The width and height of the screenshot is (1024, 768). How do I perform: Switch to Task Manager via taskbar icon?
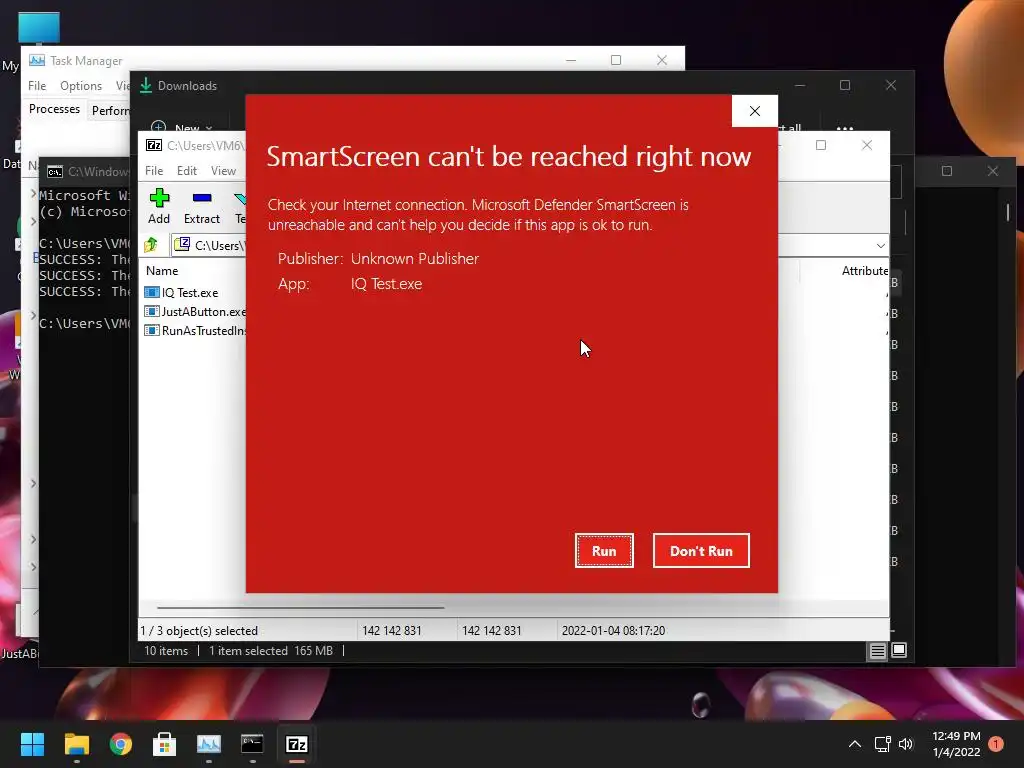pos(209,744)
